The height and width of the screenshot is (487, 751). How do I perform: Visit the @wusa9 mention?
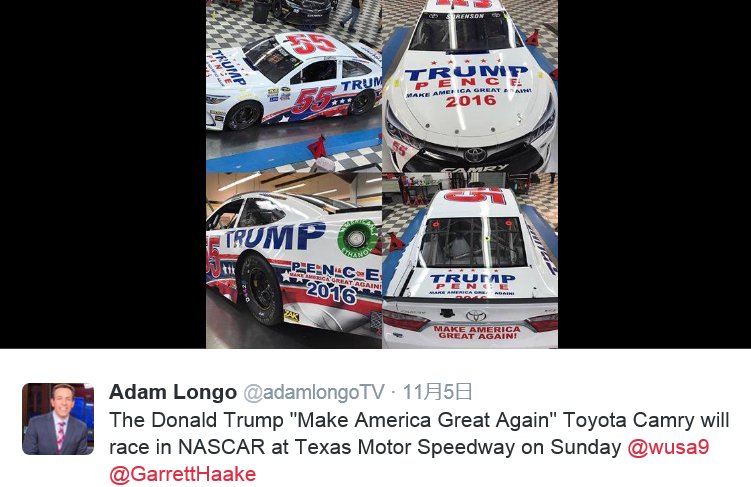point(668,447)
